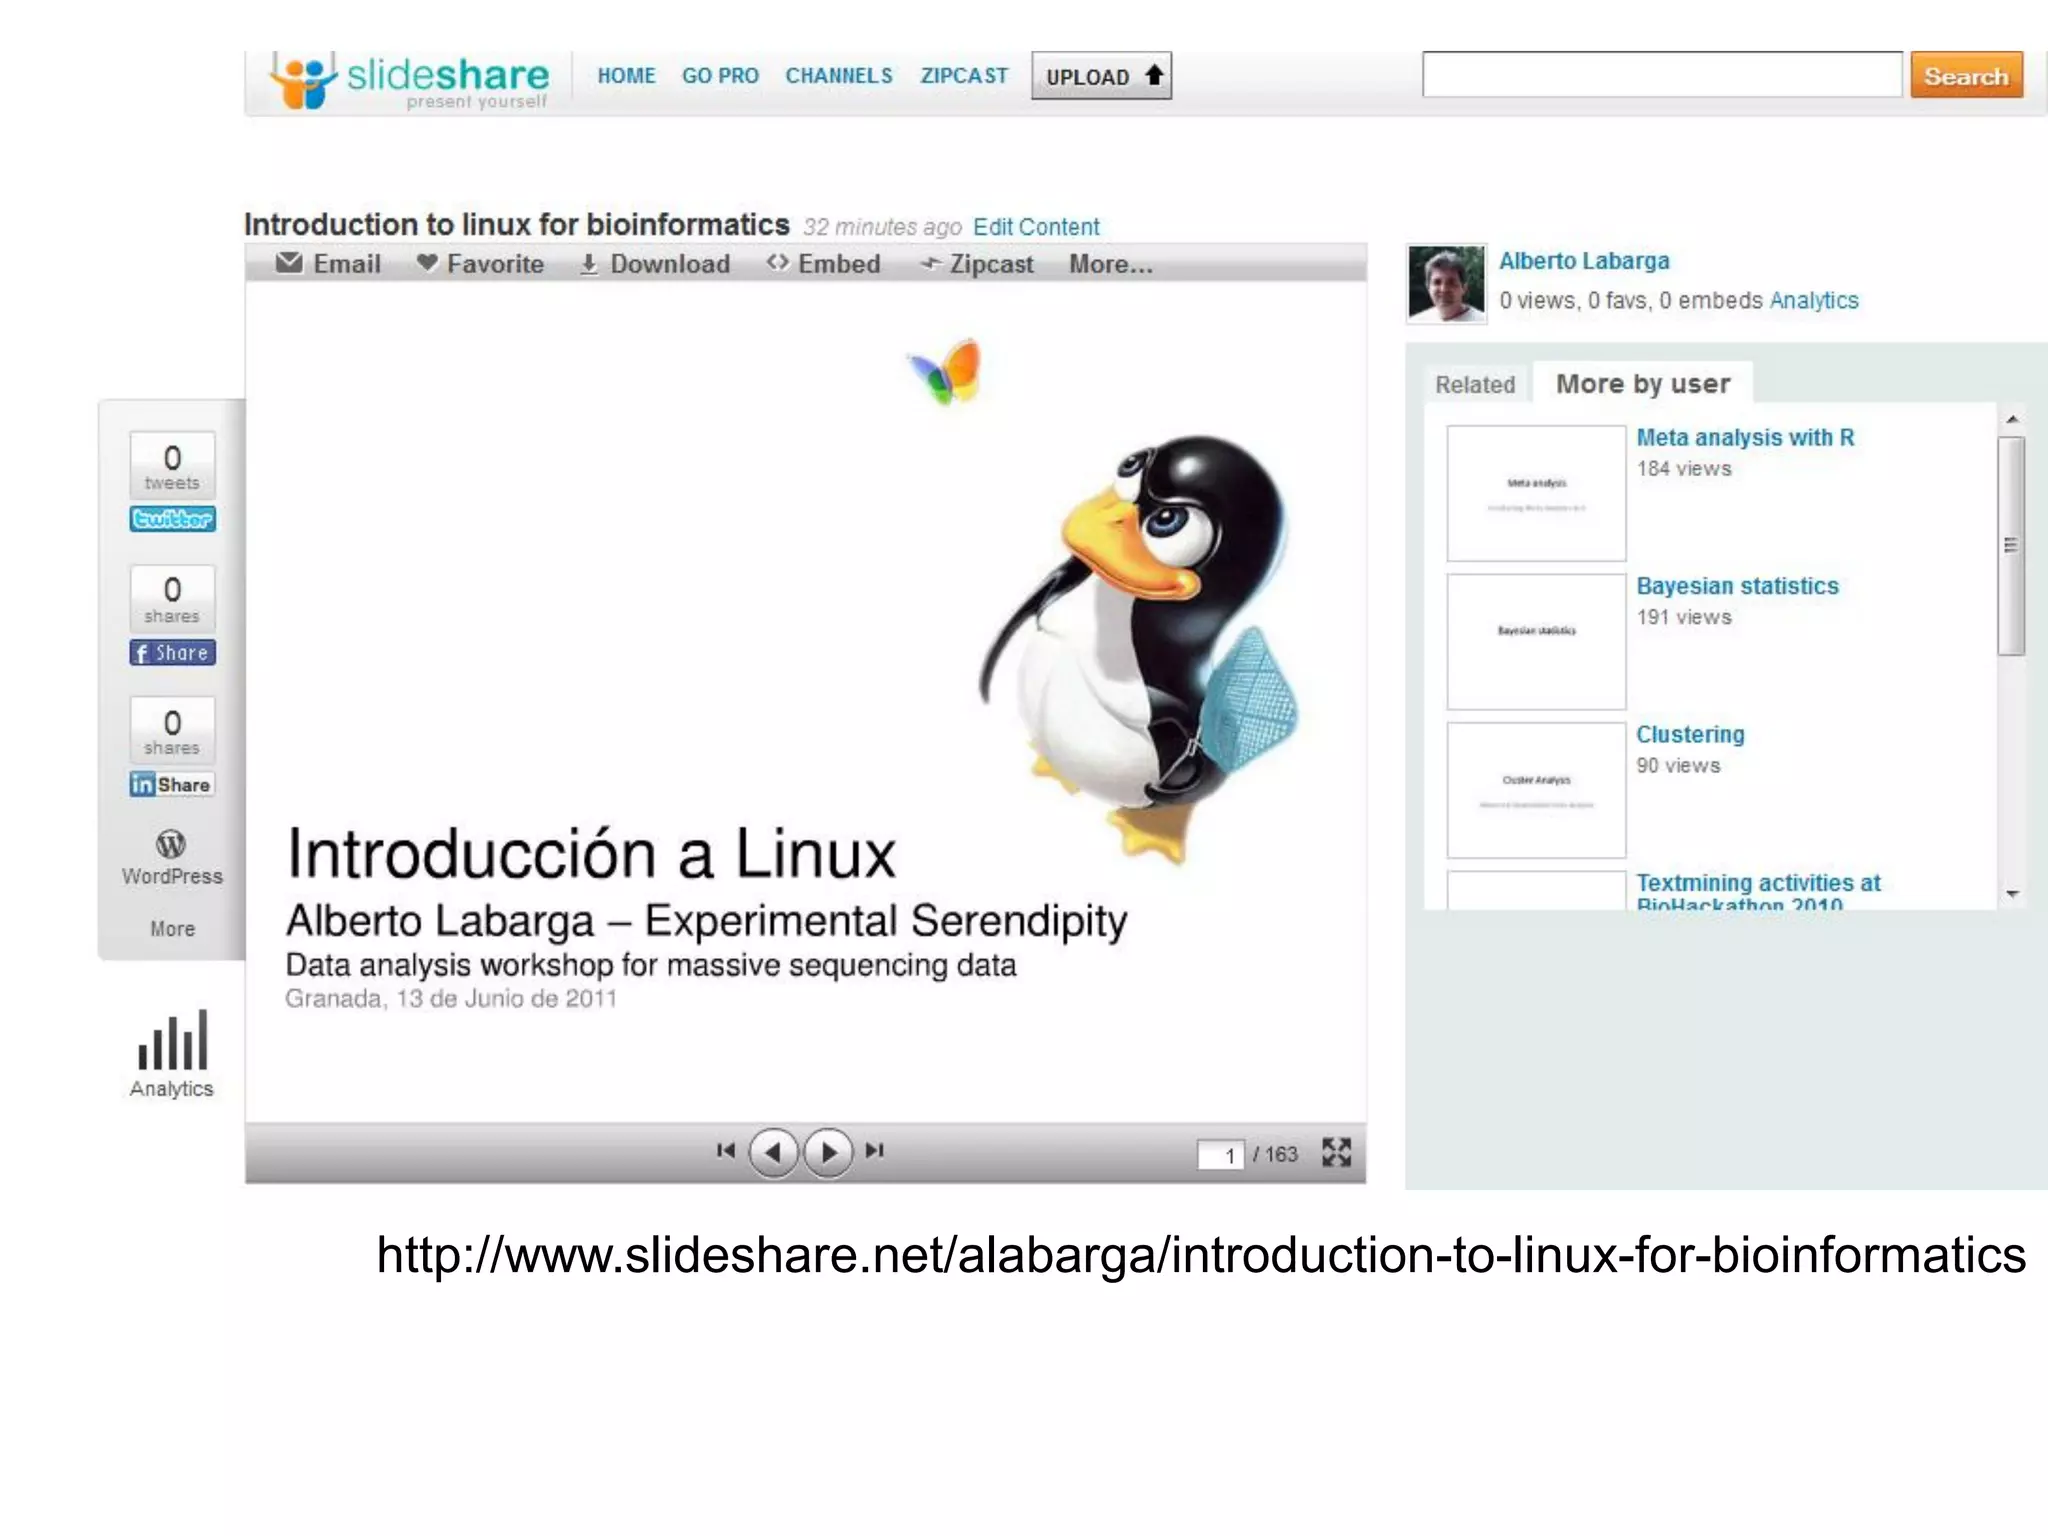Screen dimensions: 2048x1536
Task: Click the butterfly logo on slide
Action: pyautogui.click(x=945, y=372)
